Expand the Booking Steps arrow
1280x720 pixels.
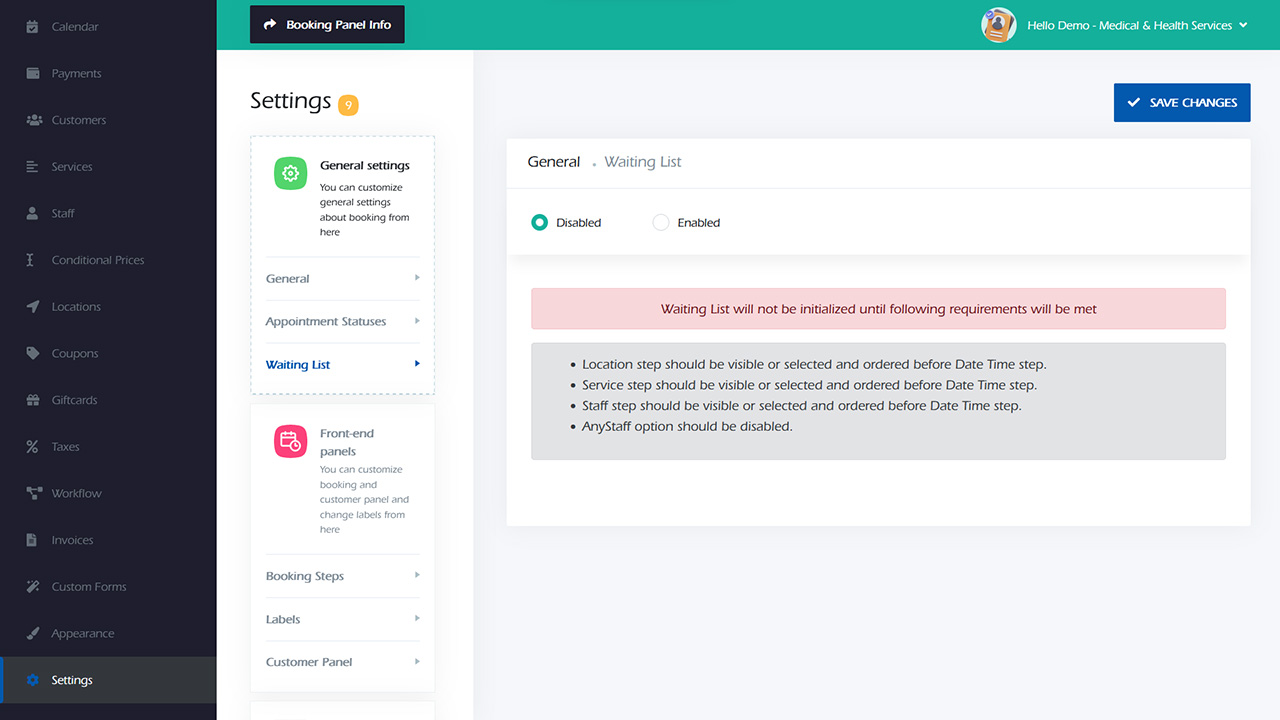(417, 575)
